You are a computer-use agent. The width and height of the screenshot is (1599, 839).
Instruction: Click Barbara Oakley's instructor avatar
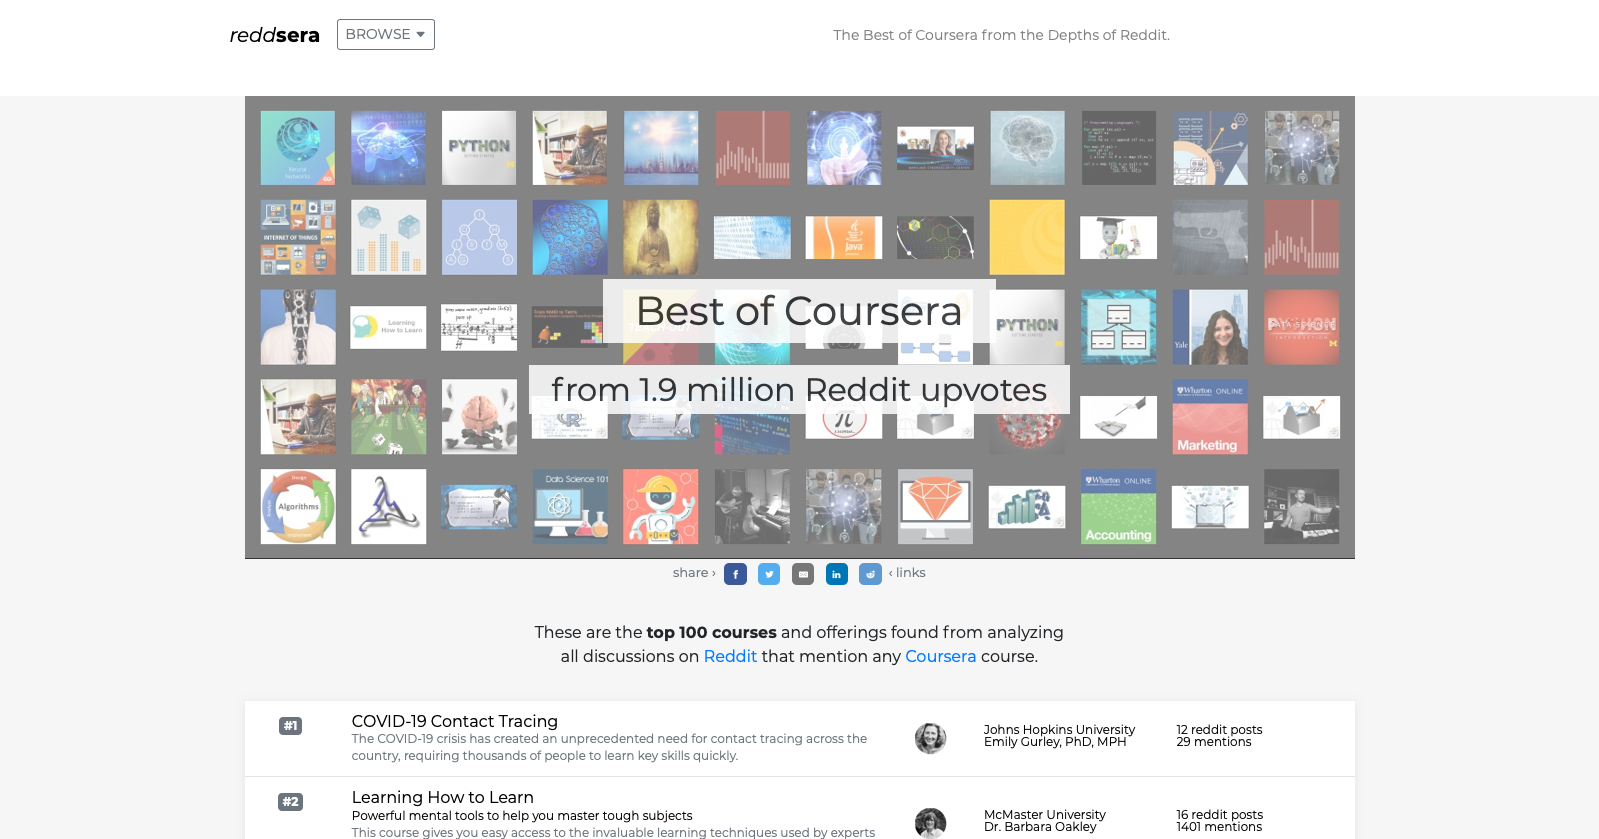pos(930,823)
